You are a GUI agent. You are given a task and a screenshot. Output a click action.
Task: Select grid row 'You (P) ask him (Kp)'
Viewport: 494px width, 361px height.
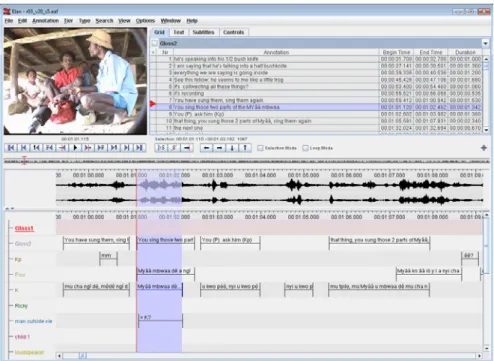click(x=316, y=114)
